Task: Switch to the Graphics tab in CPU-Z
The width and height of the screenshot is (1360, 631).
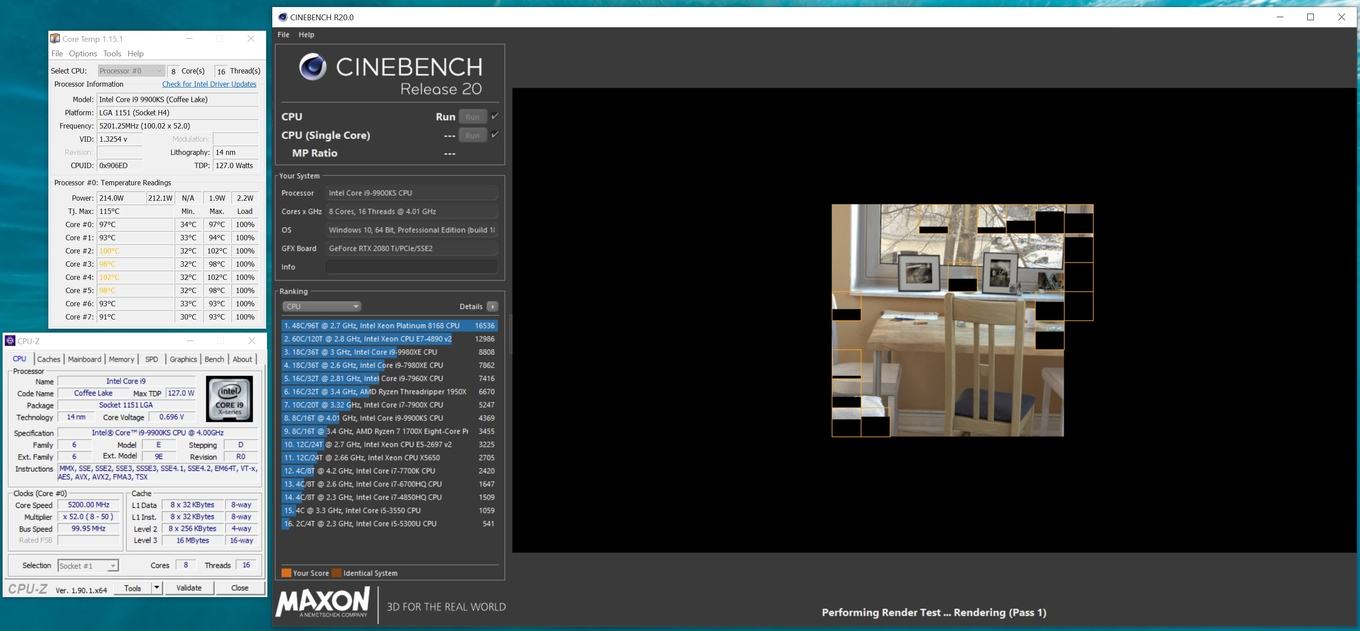Action: (183, 359)
